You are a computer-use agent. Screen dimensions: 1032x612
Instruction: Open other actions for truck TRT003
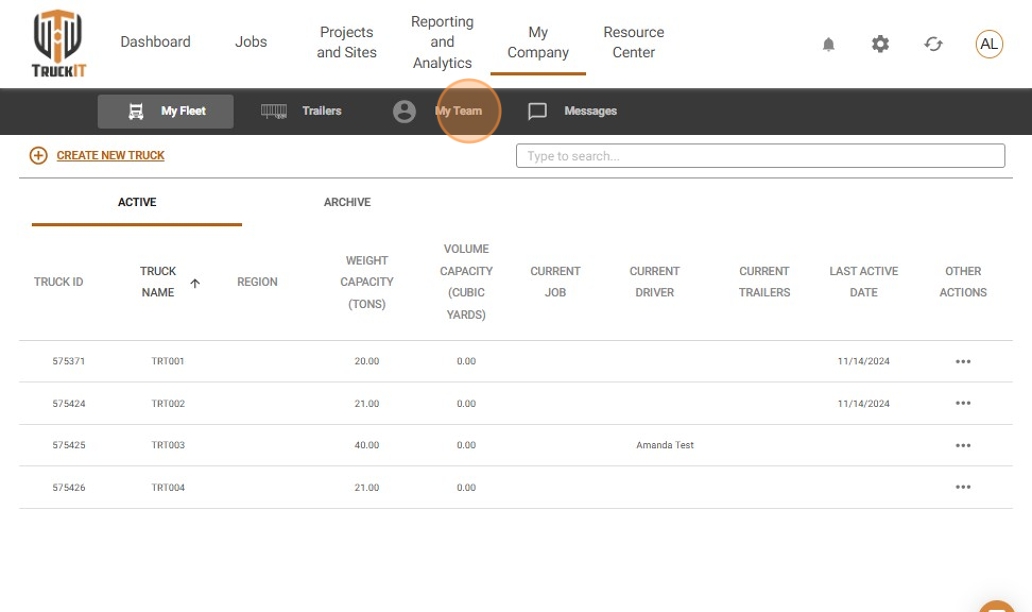coord(963,446)
